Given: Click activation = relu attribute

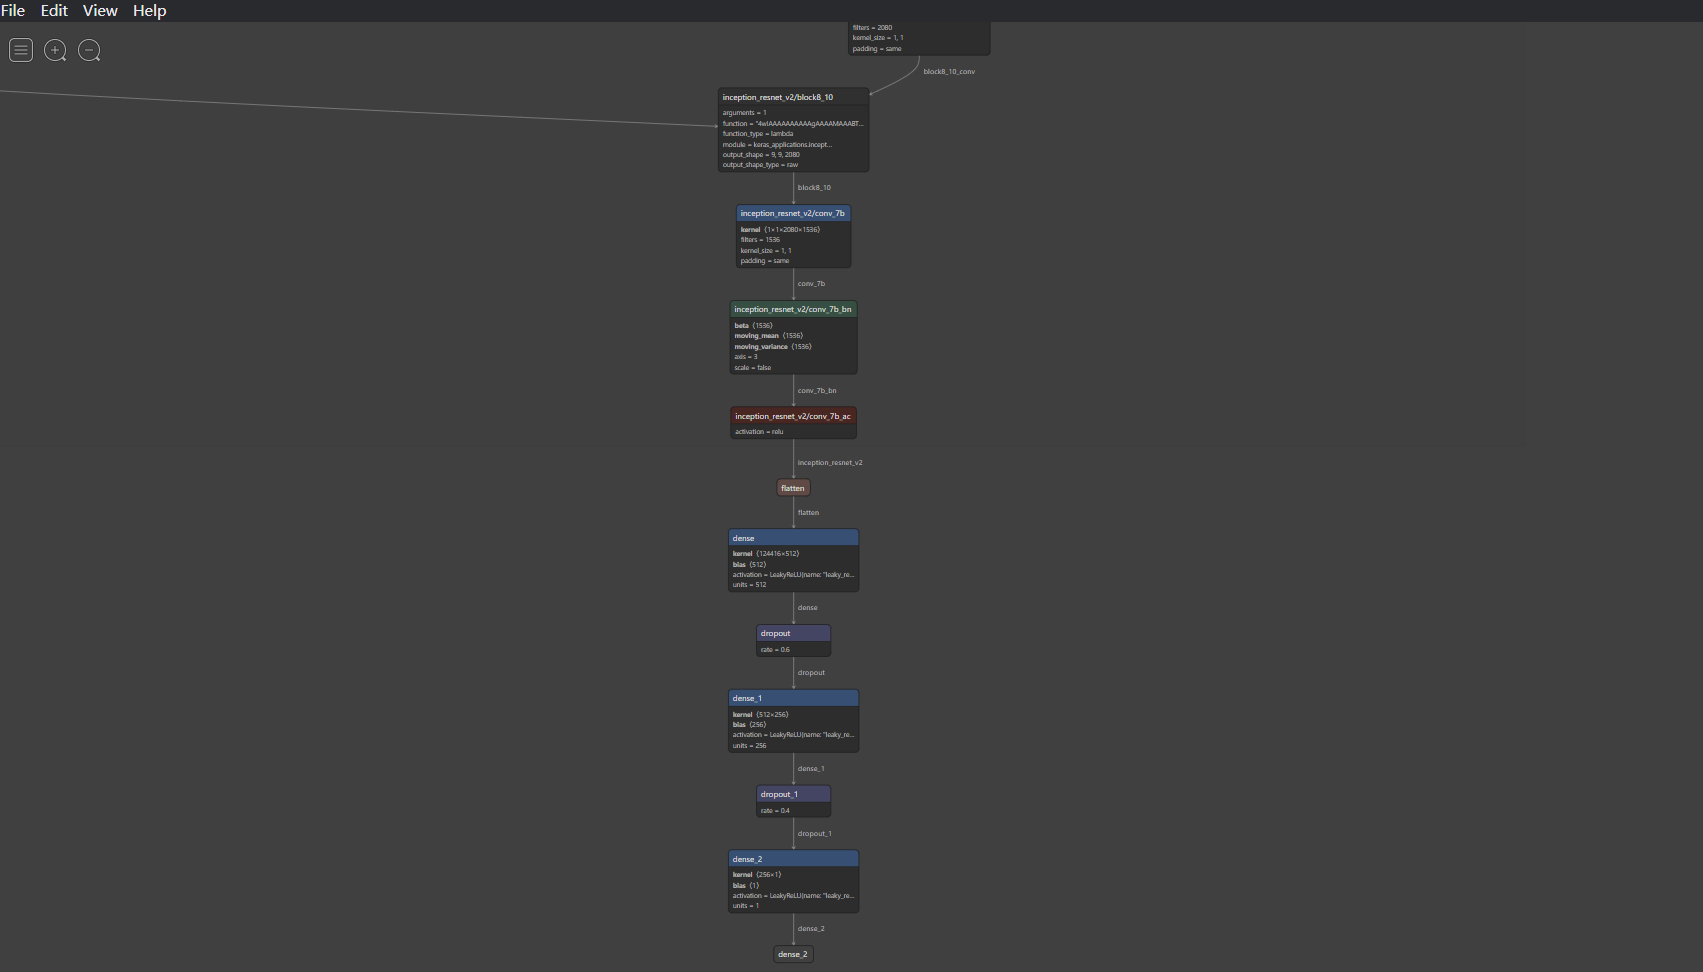Looking at the screenshot, I should 759,432.
